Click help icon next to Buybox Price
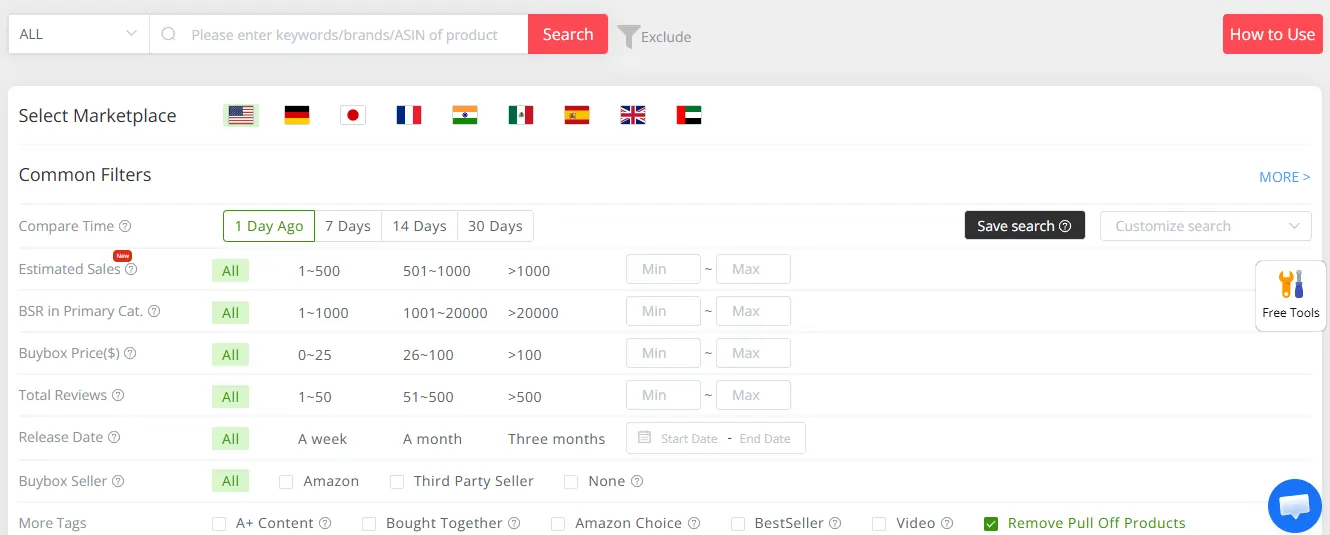The image size is (1330, 535). click(x=130, y=353)
